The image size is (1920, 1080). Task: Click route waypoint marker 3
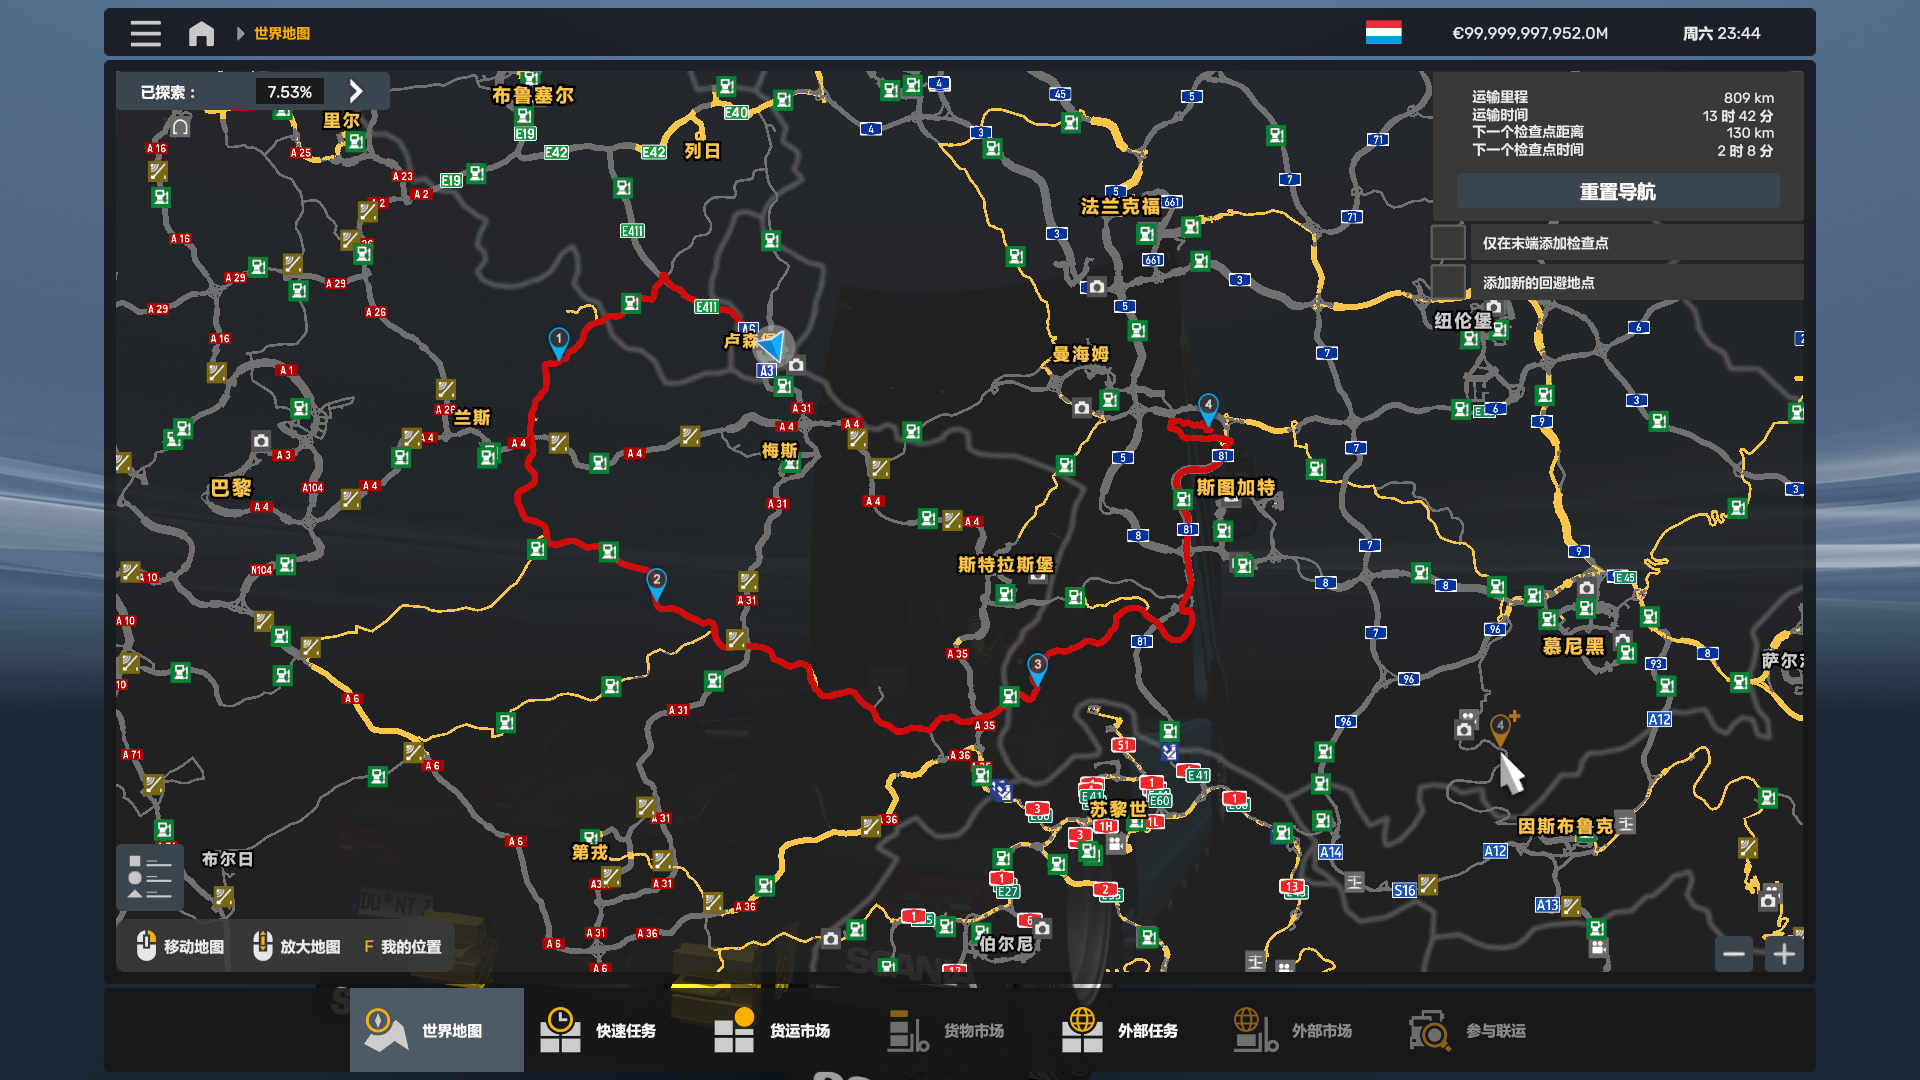point(1038,666)
